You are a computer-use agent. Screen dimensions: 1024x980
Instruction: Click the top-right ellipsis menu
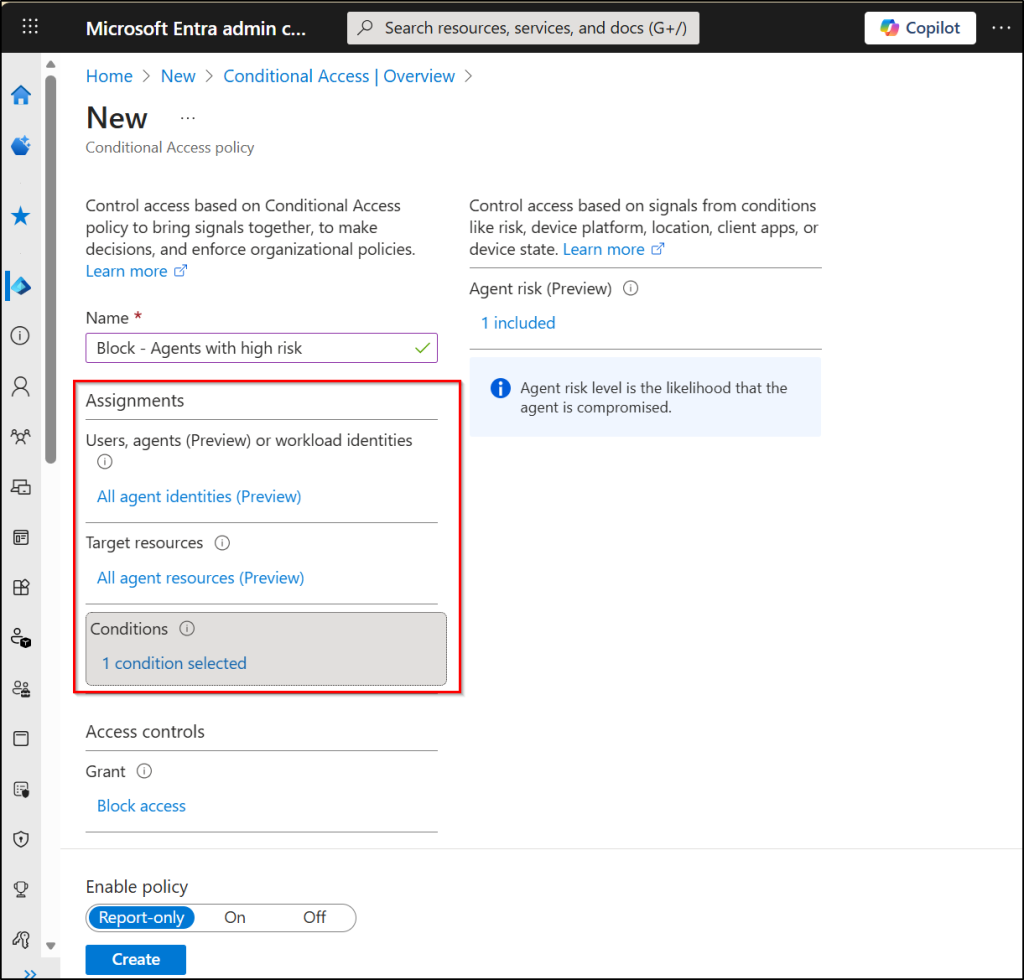[x=1001, y=27]
